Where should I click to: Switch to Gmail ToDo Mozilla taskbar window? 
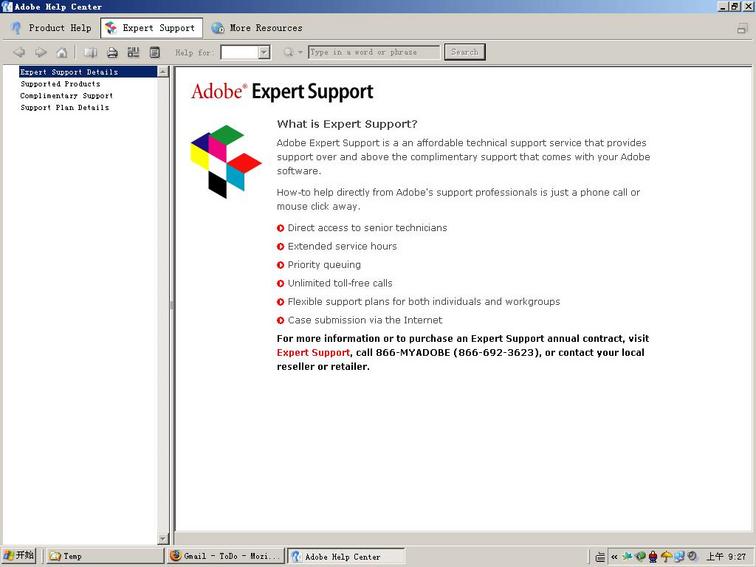(x=225, y=556)
